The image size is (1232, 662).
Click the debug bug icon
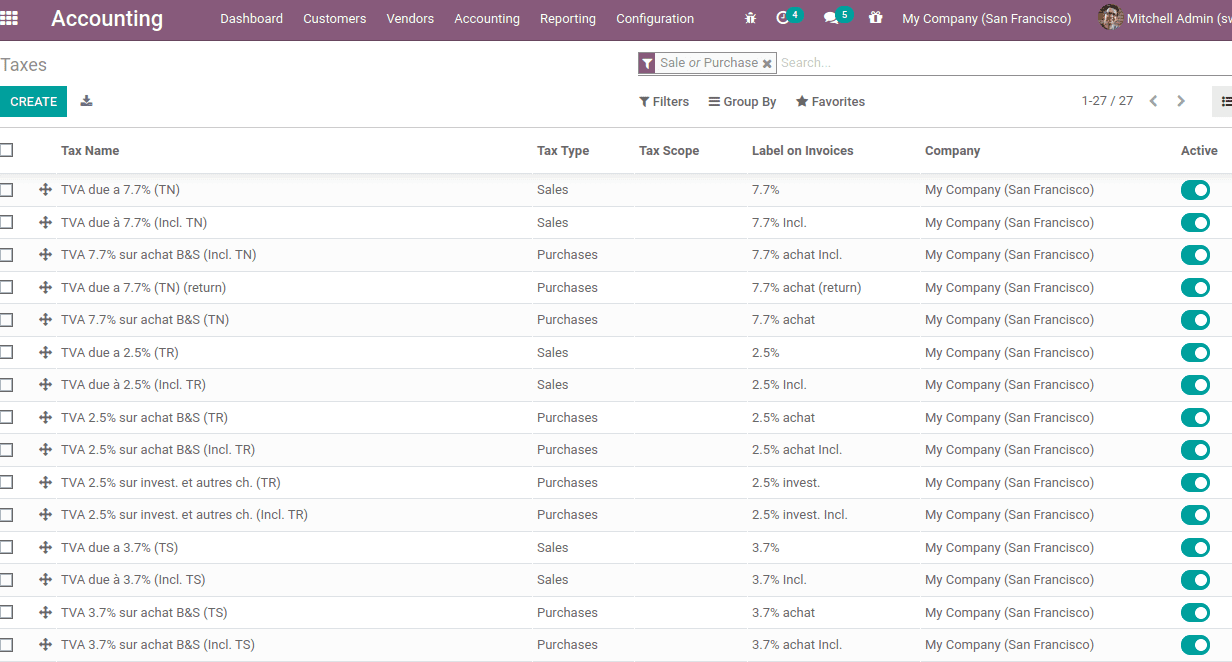751,18
